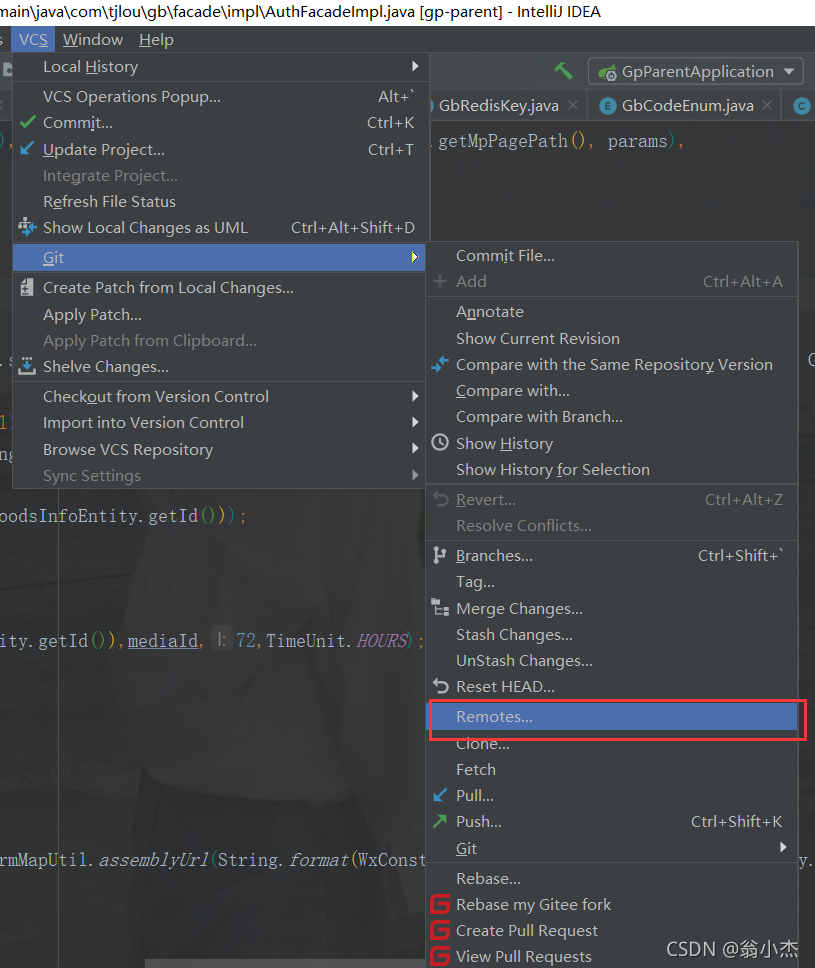Choose Show History for Selection

(612, 470)
